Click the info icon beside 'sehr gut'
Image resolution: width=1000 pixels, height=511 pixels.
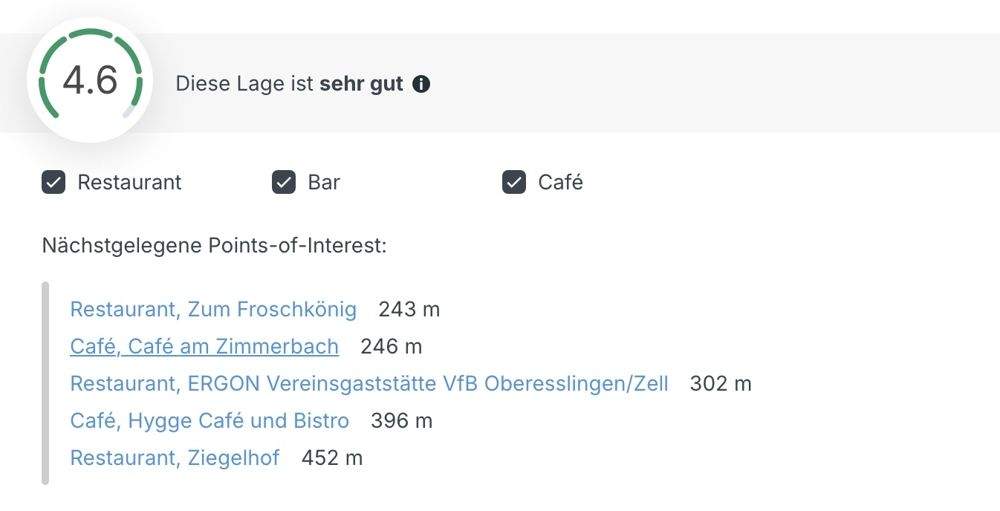pos(422,84)
